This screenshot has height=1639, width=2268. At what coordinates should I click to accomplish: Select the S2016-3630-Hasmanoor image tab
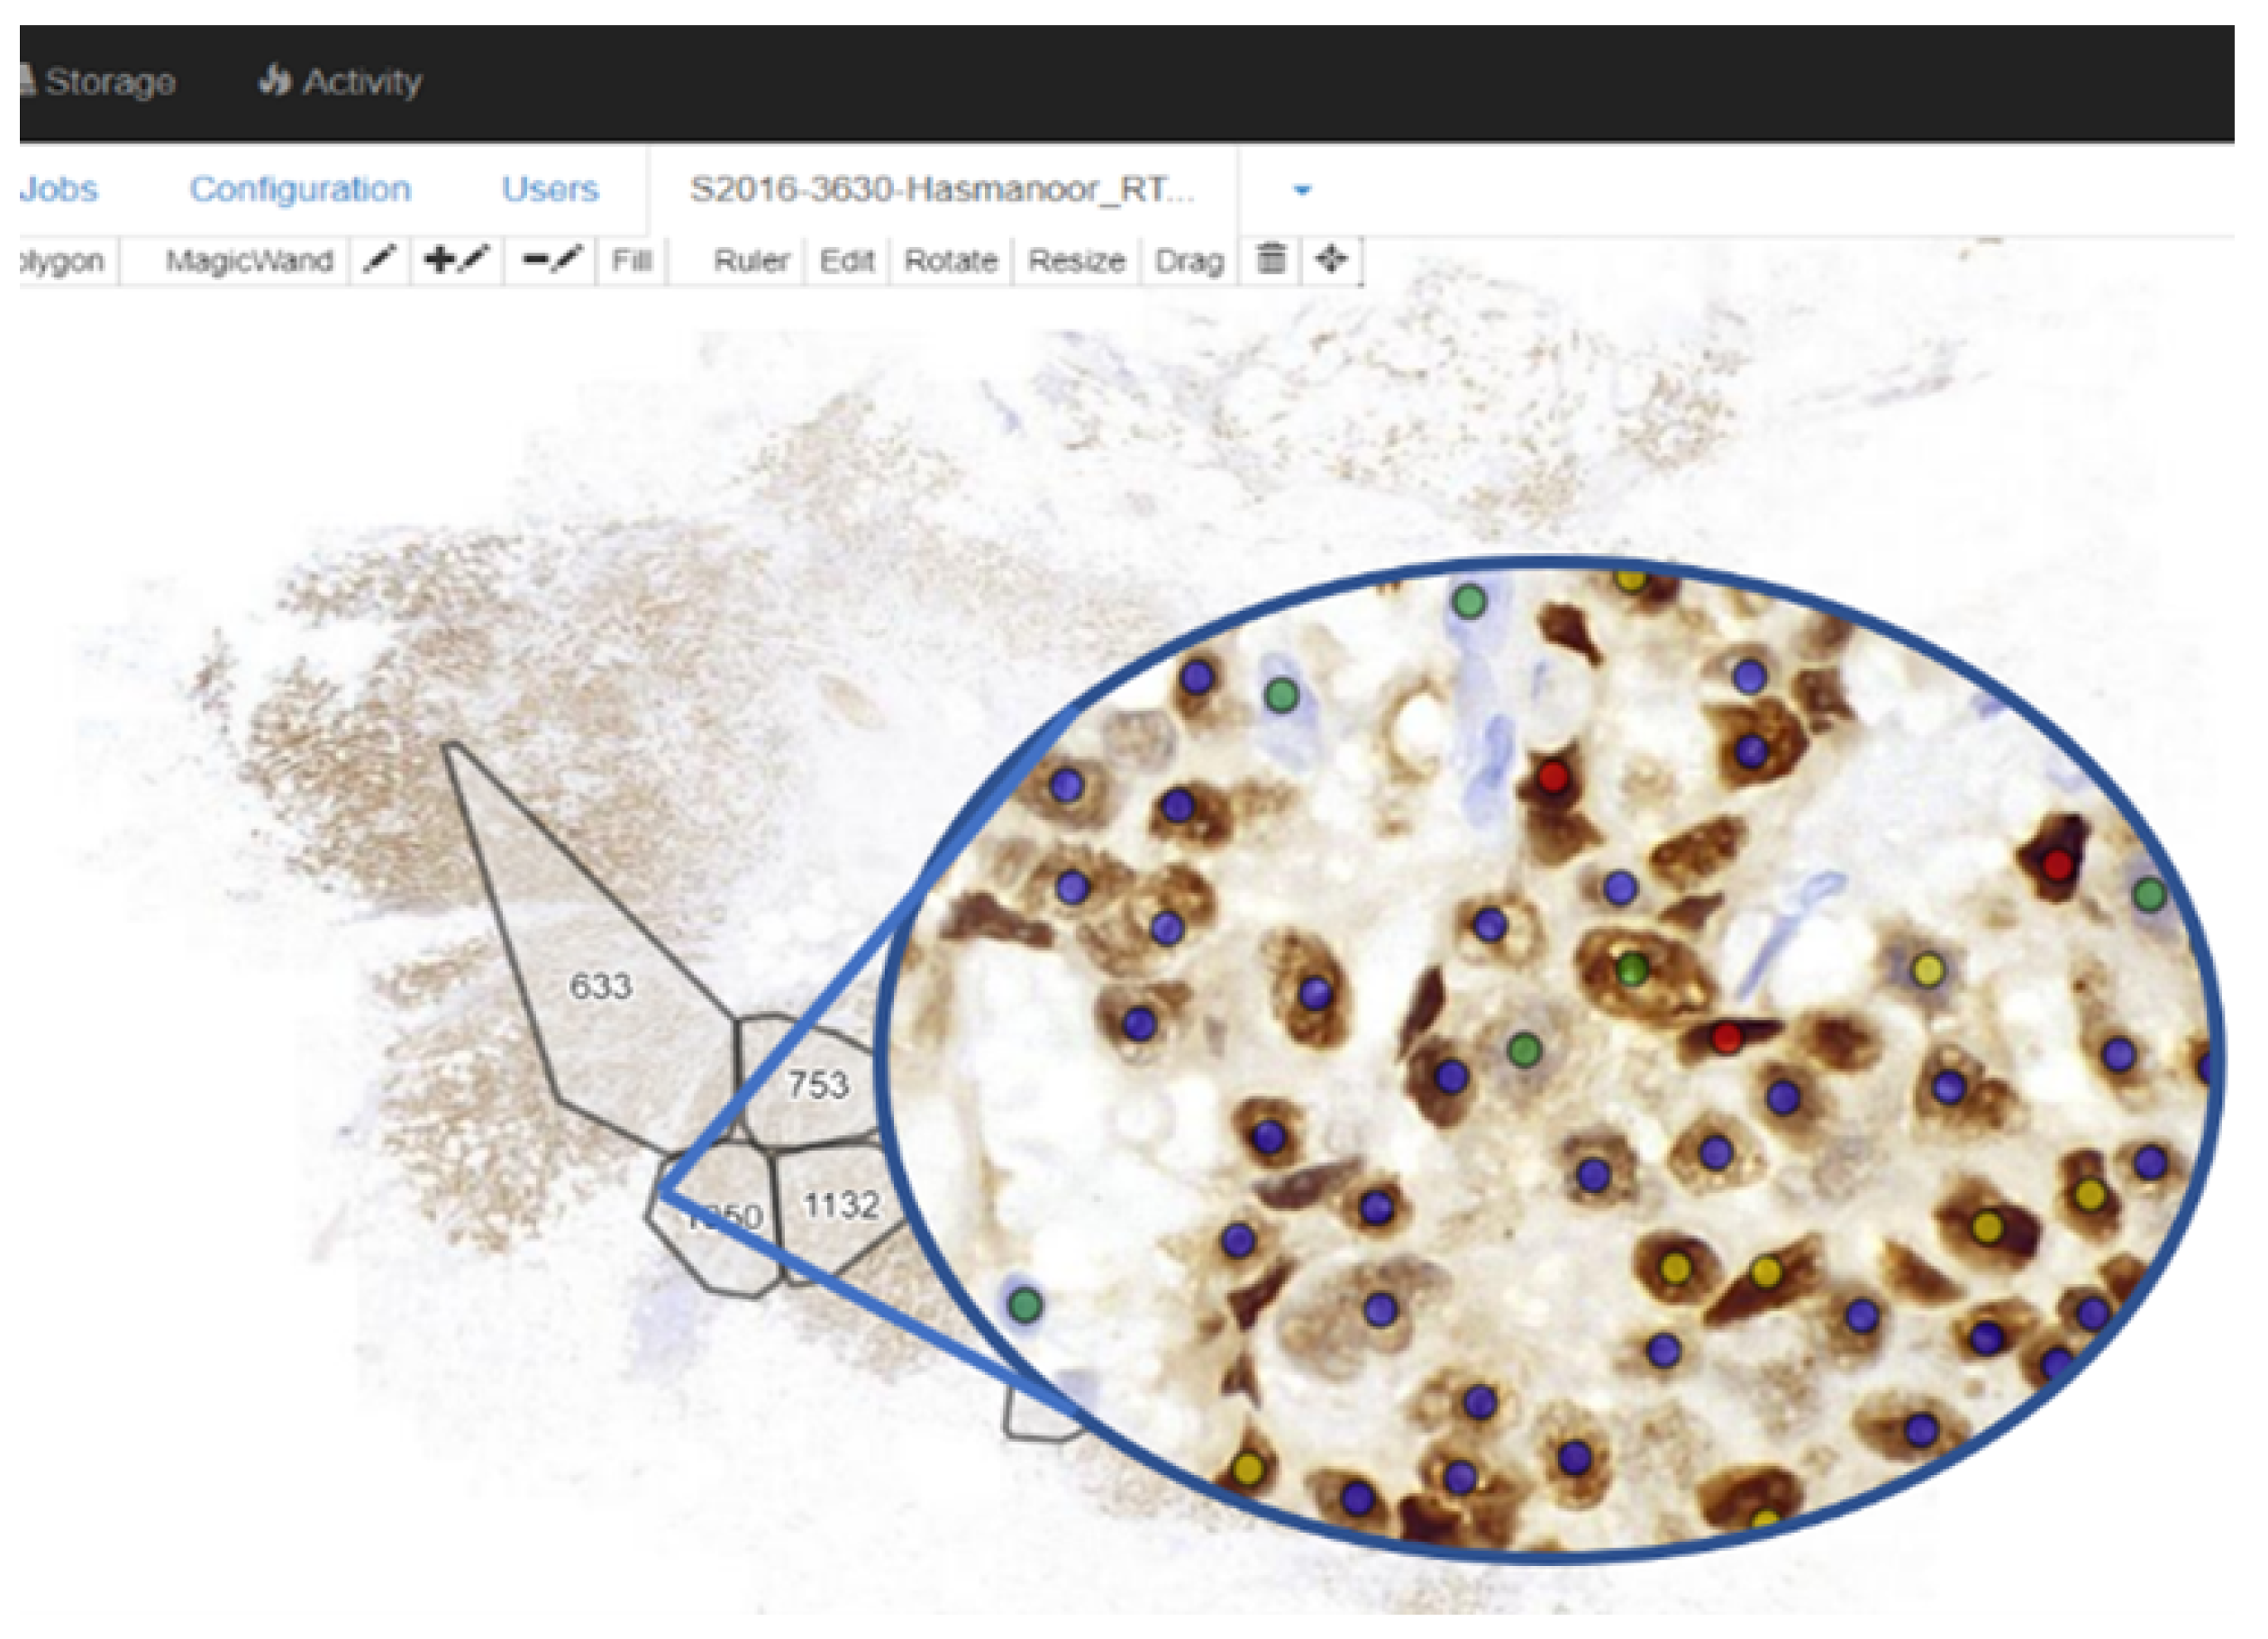(x=941, y=189)
